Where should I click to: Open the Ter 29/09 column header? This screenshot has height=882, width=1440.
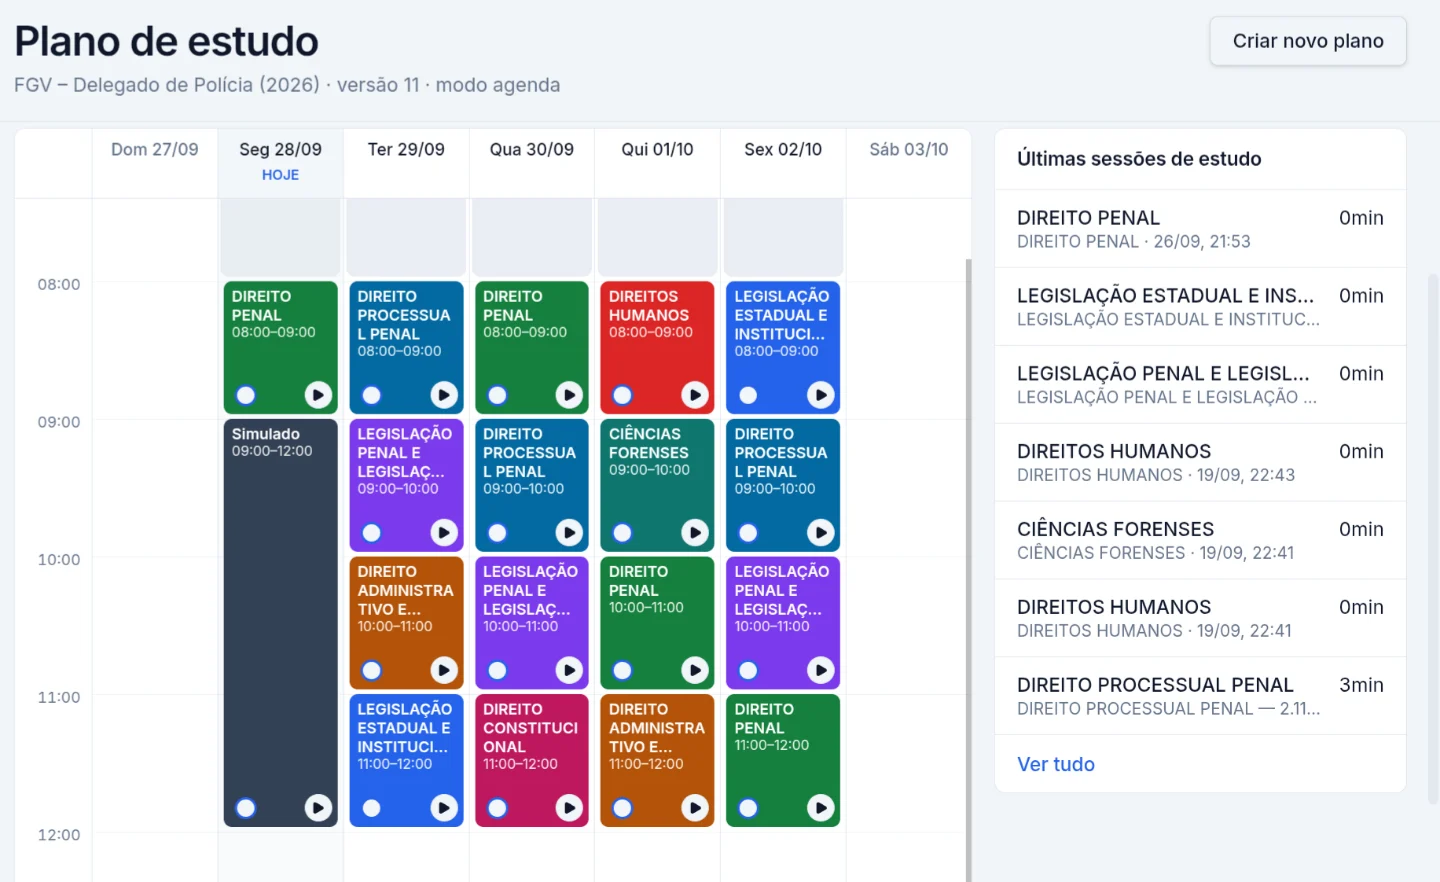click(406, 163)
